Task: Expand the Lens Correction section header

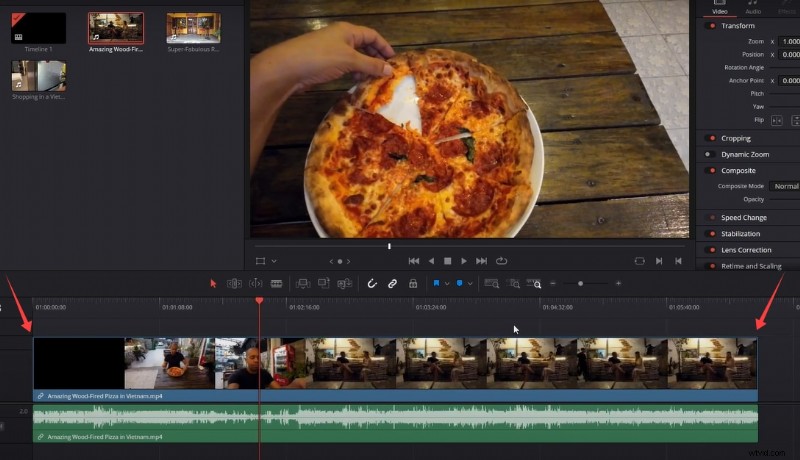Action: (746, 250)
